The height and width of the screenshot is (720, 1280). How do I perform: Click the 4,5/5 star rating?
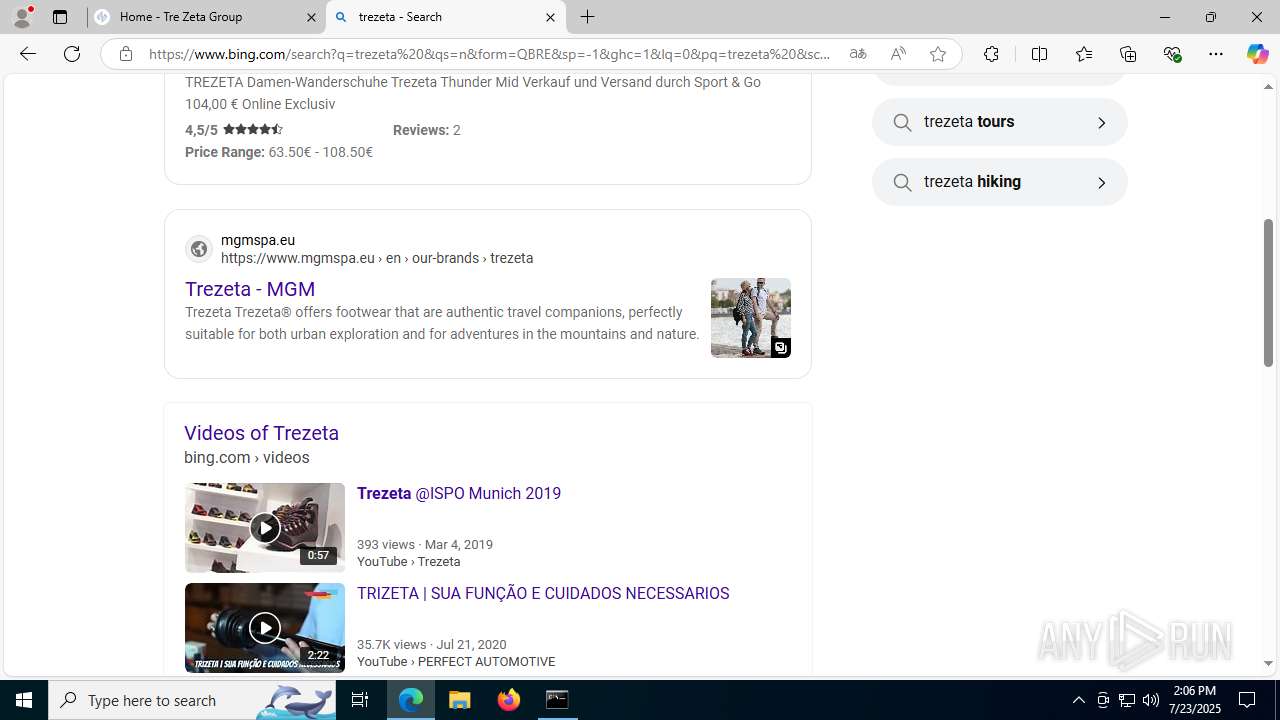[234, 130]
